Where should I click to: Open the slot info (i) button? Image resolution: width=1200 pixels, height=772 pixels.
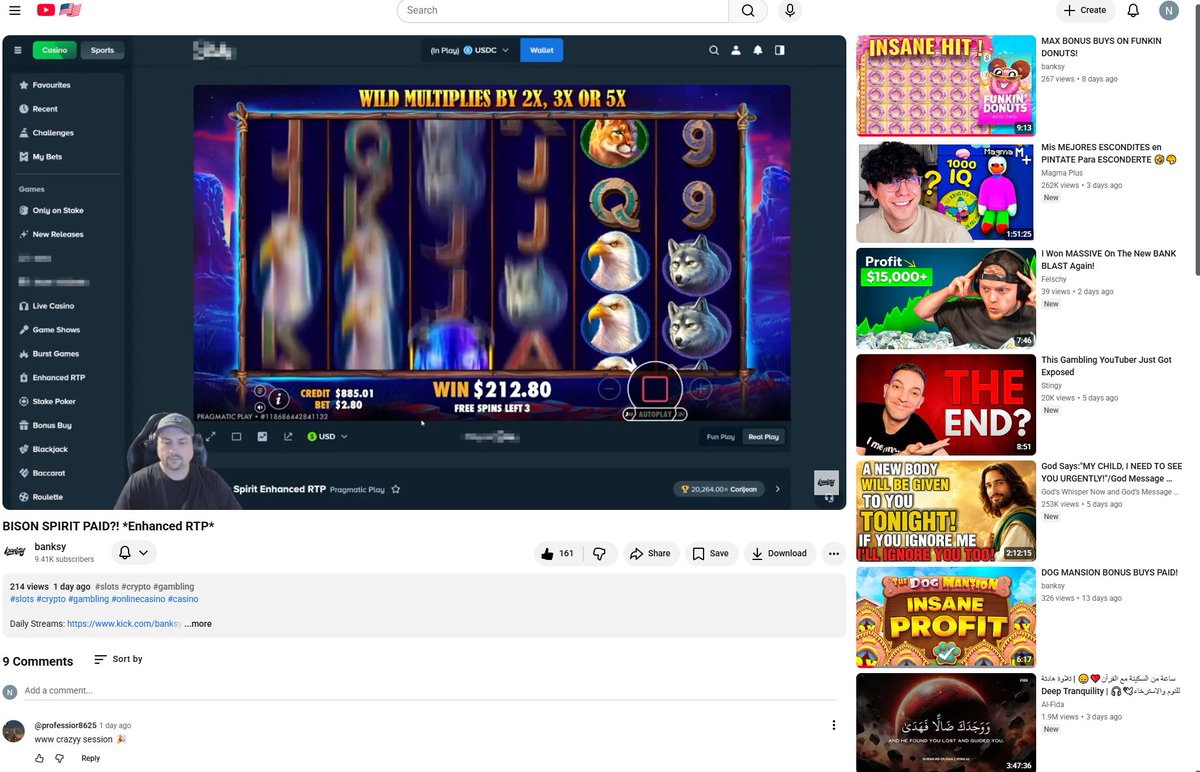[280, 398]
